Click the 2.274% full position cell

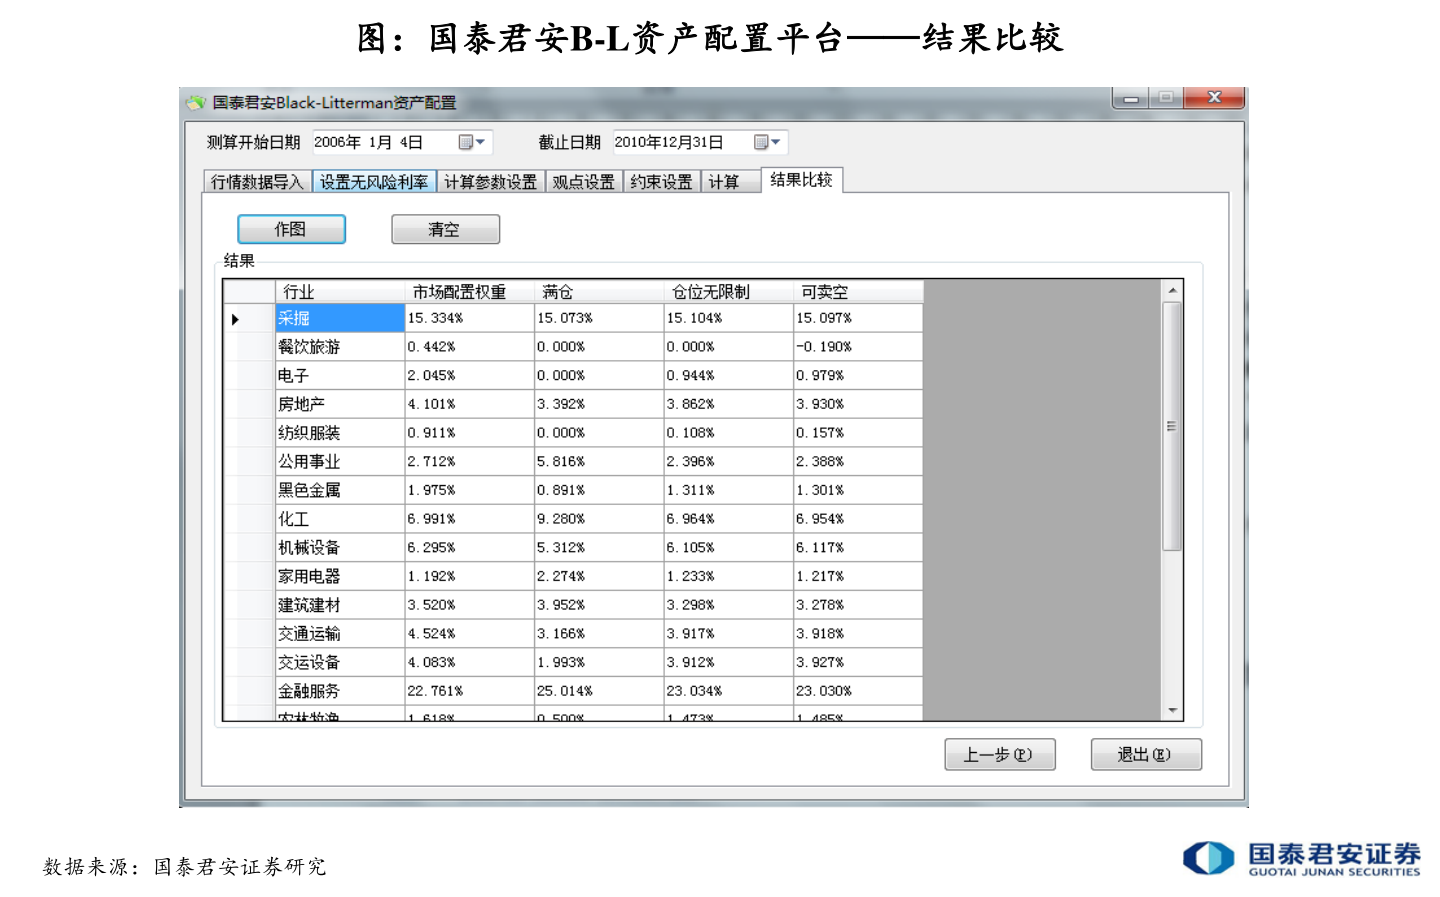tap(599, 577)
